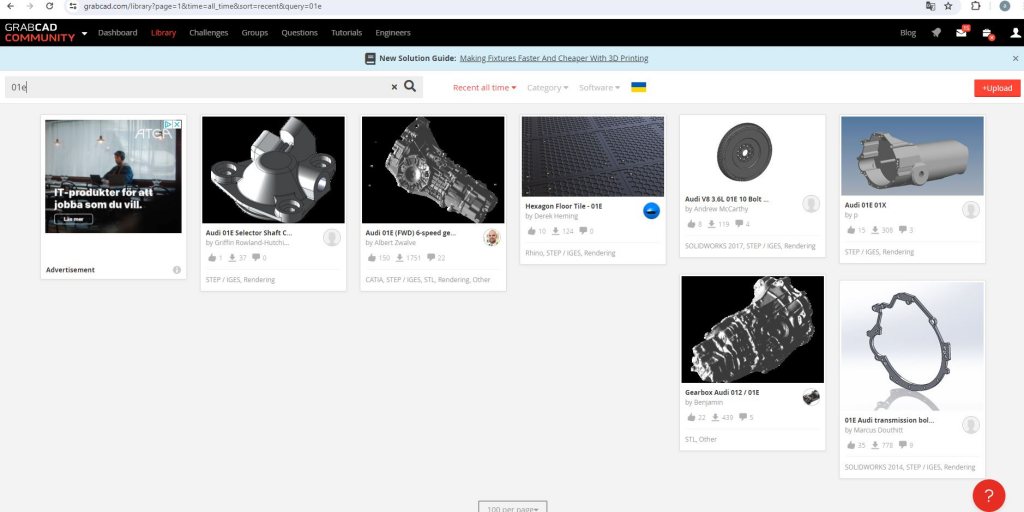Like the 01E Audi transmission bolt model
This screenshot has height=512, width=1024.
851,445
